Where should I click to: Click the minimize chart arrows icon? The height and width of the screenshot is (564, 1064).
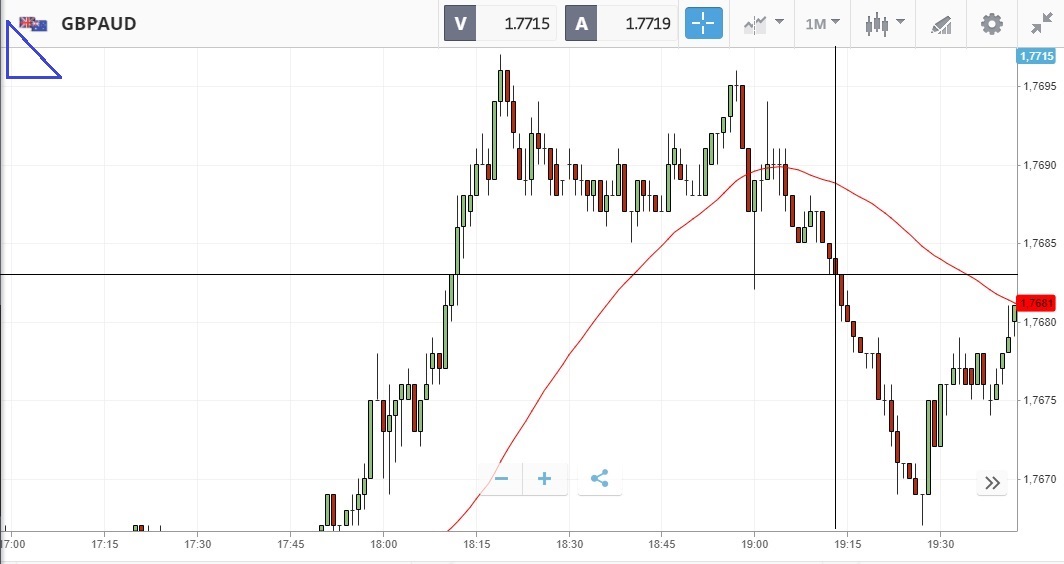(x=1040, y=23)
